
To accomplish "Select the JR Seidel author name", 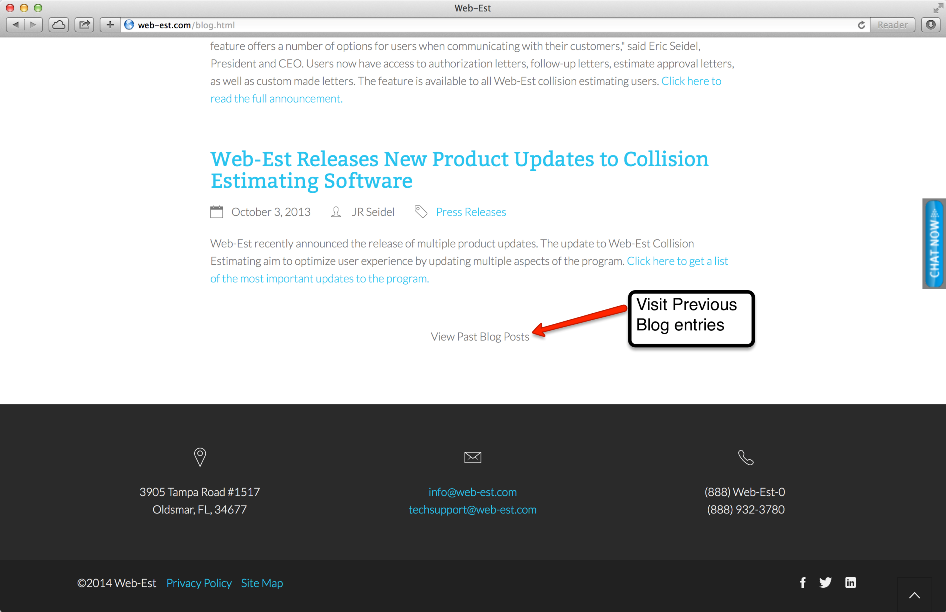I will pos(373,212).
